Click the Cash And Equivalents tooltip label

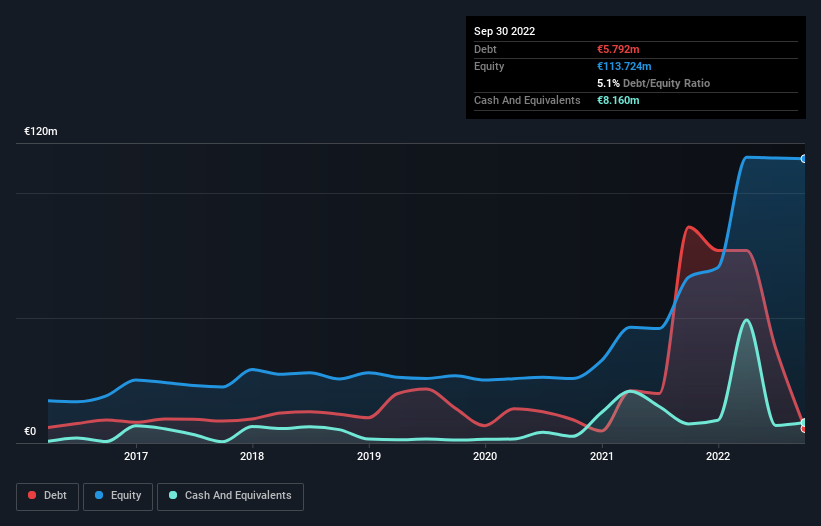point(527,100)
